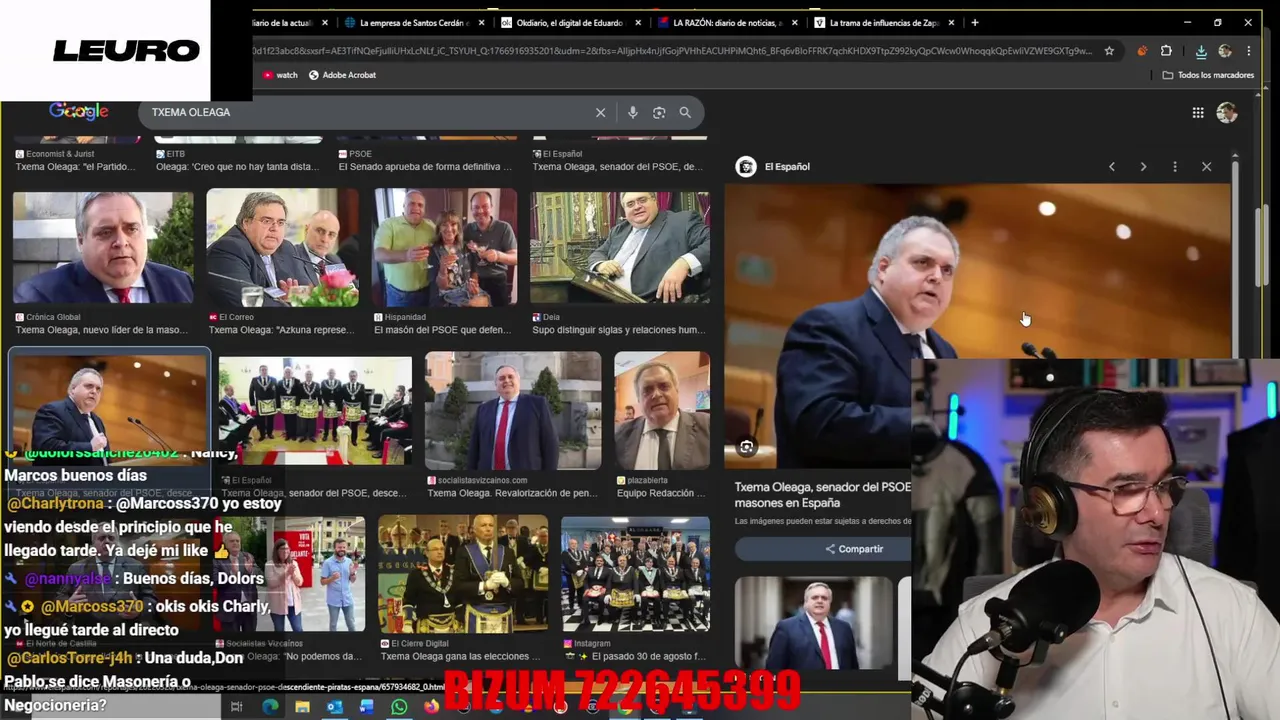Open Firefox from the taskbar
This screenshot has width=1280, height=720.
pos(431,707)
